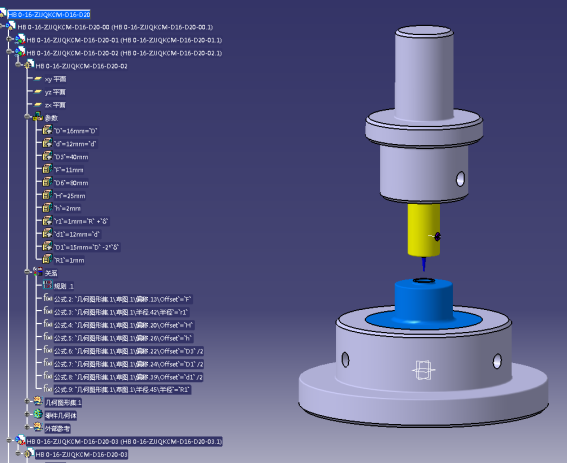Click the icon for parameter `d`=12mm

pos(47,143)
